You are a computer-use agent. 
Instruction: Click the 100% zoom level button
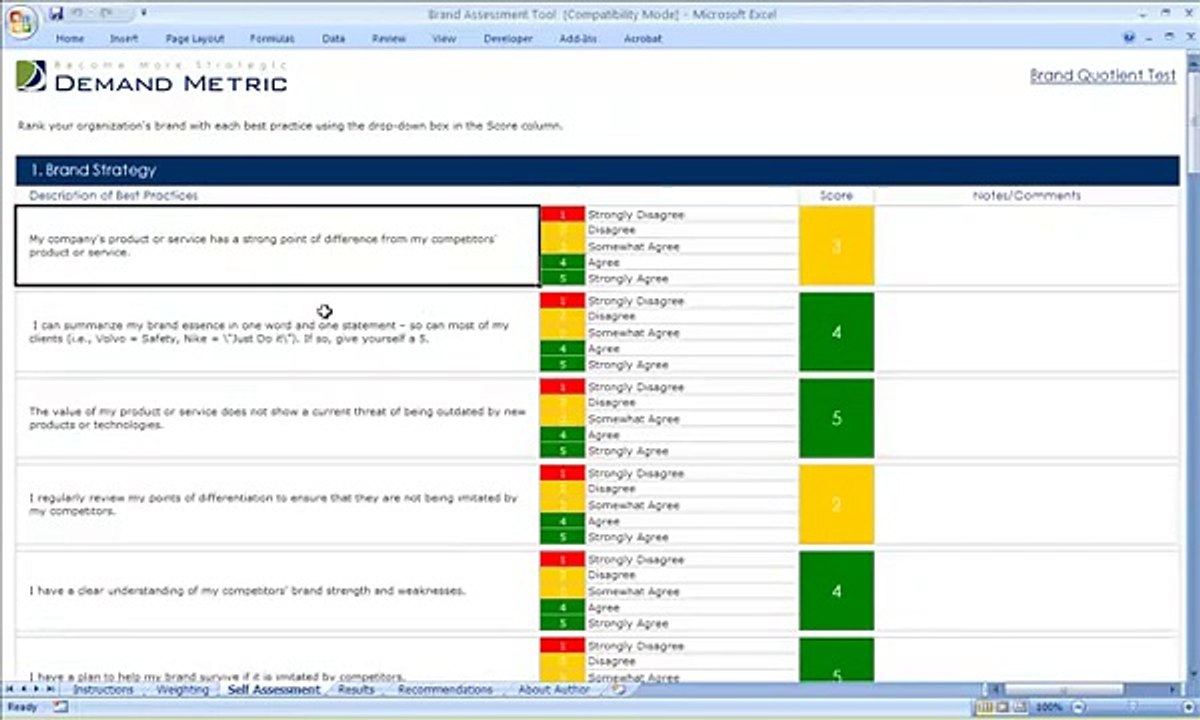pos(1049,707)
